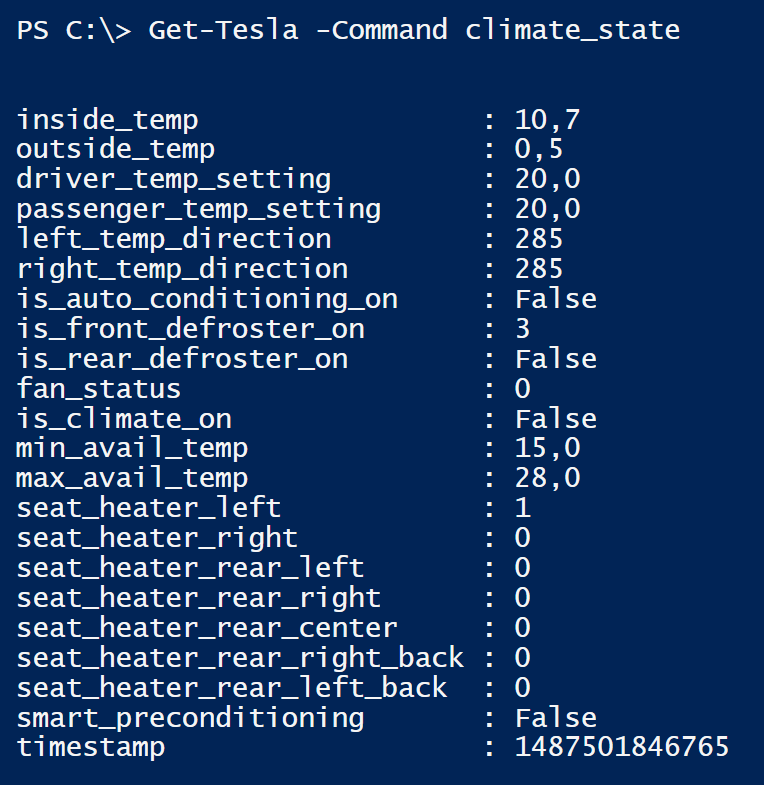Click the timestamp value 1487501846765

pos(622,747)
